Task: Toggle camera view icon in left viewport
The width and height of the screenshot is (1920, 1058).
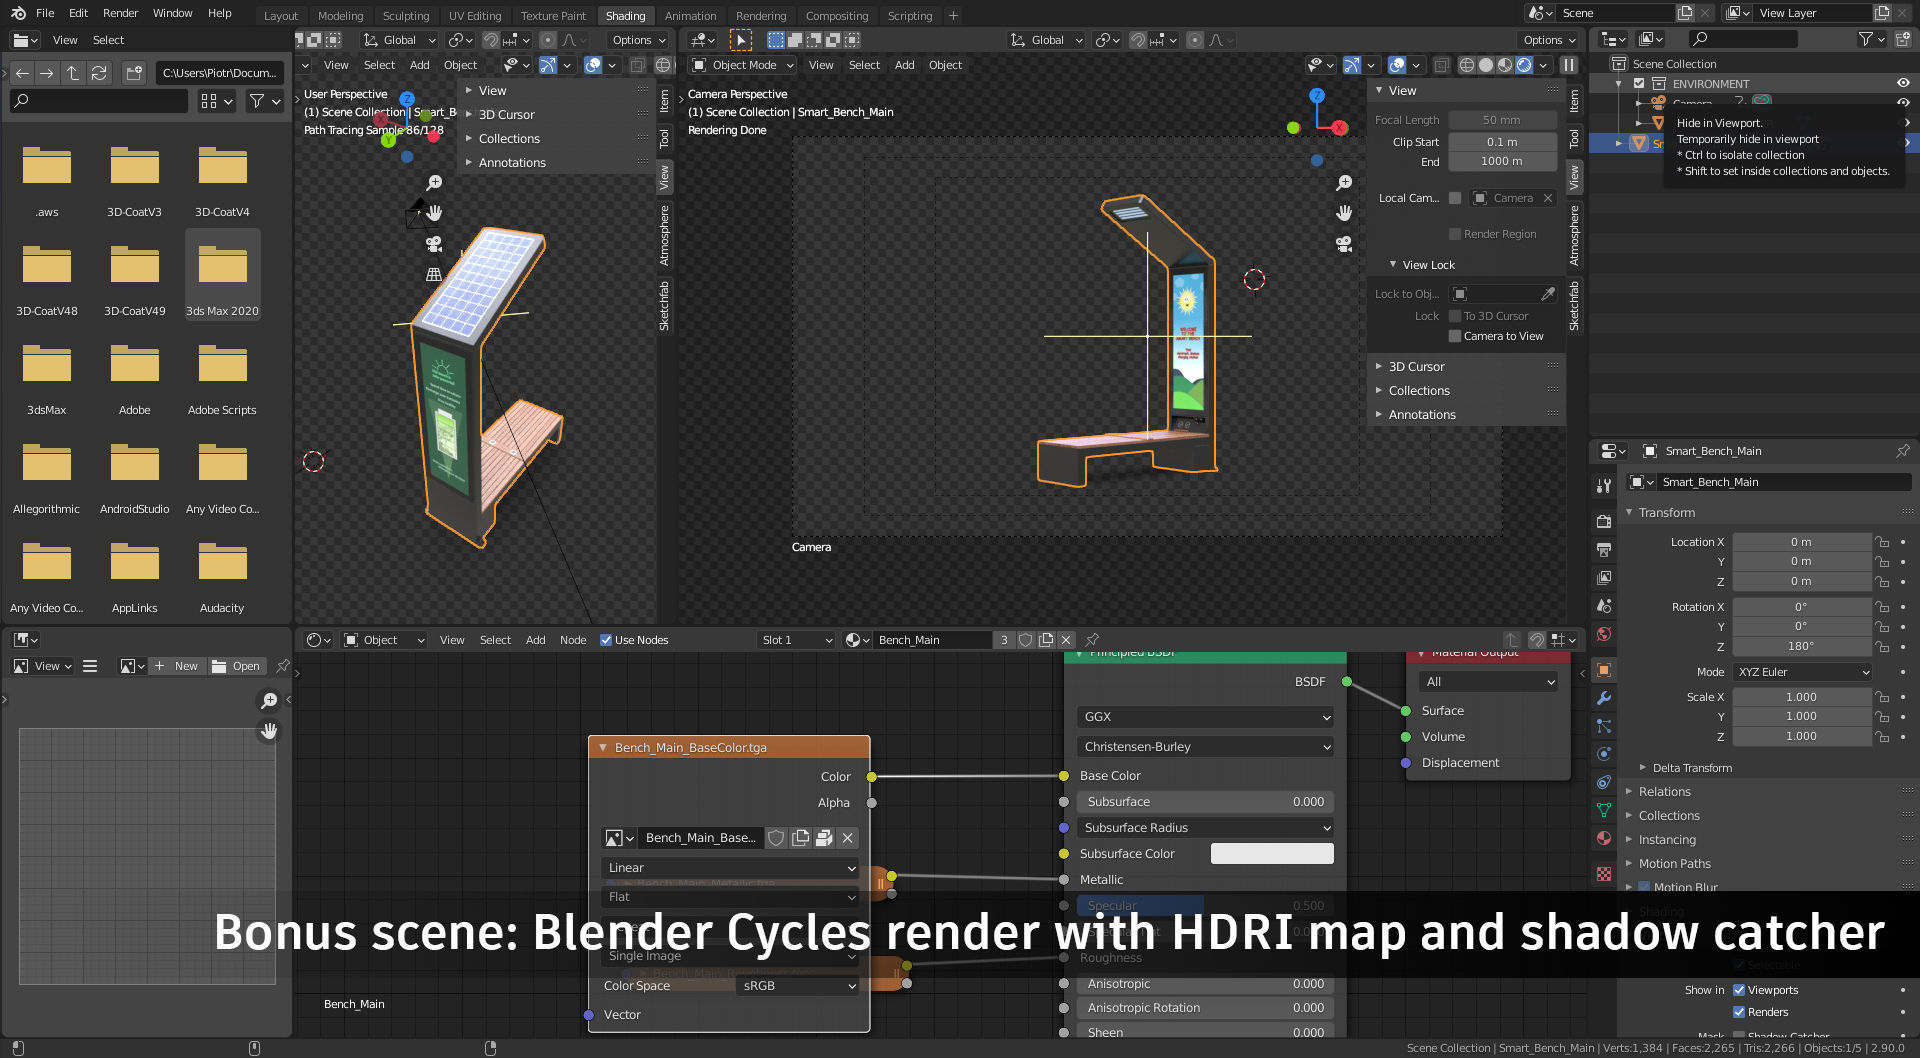Action: tap(434, 243)
